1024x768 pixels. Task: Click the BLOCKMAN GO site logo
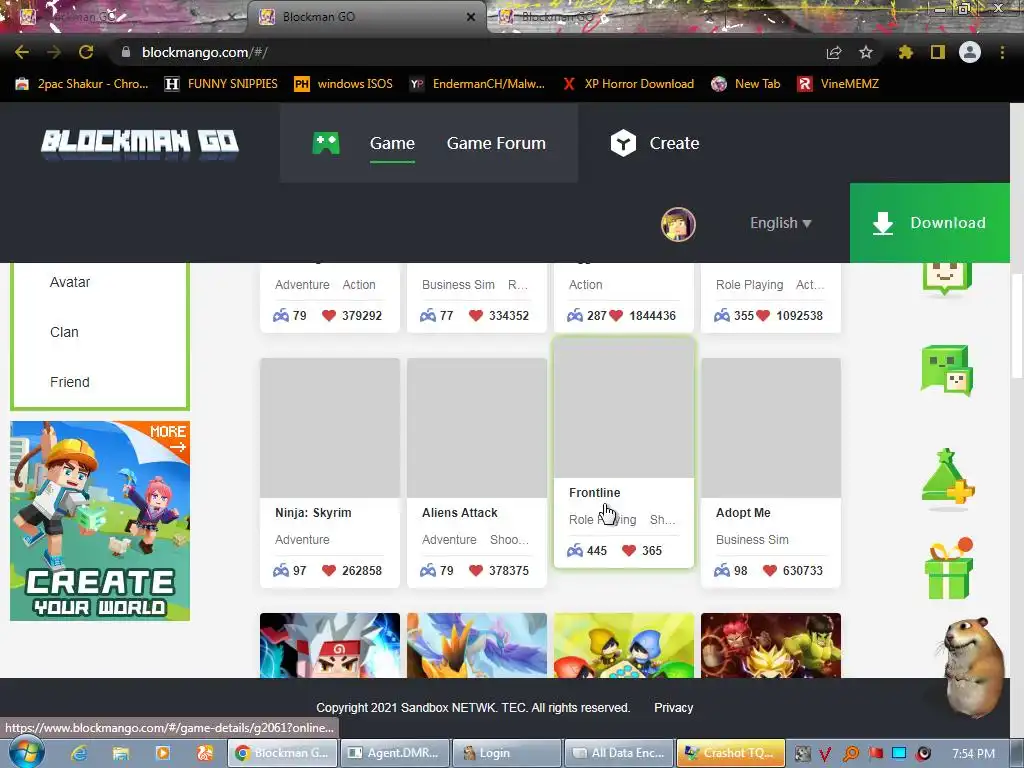pos(140,142)
